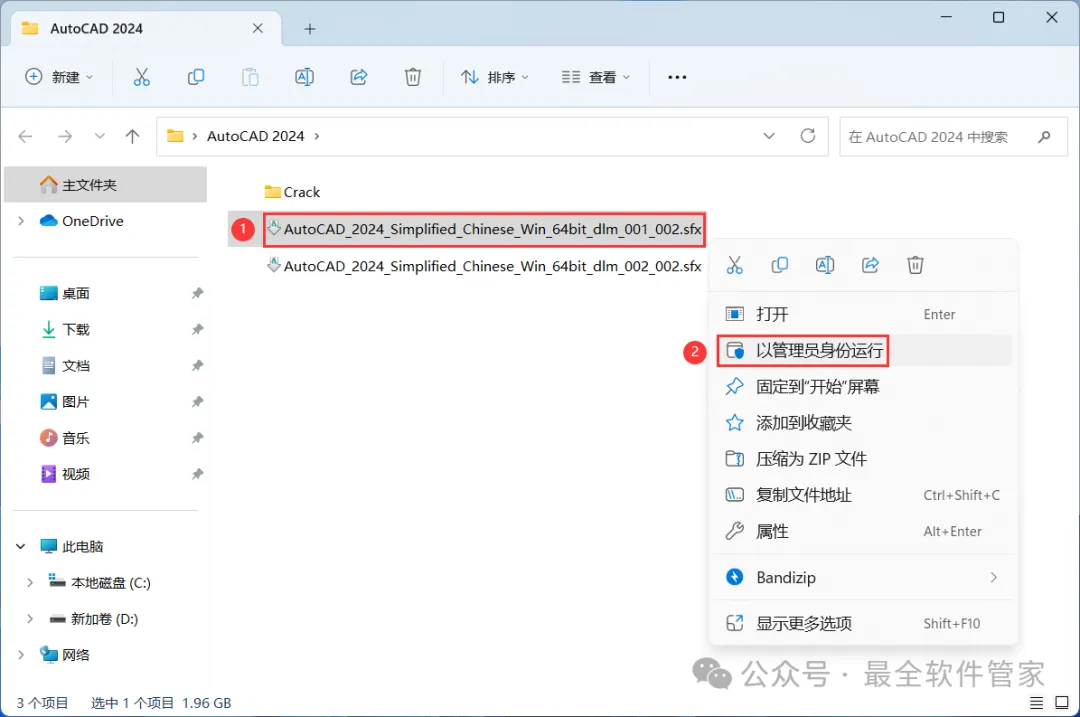Refresh the current folder view
The image size is (1080, 717).
tap(808, 136)
